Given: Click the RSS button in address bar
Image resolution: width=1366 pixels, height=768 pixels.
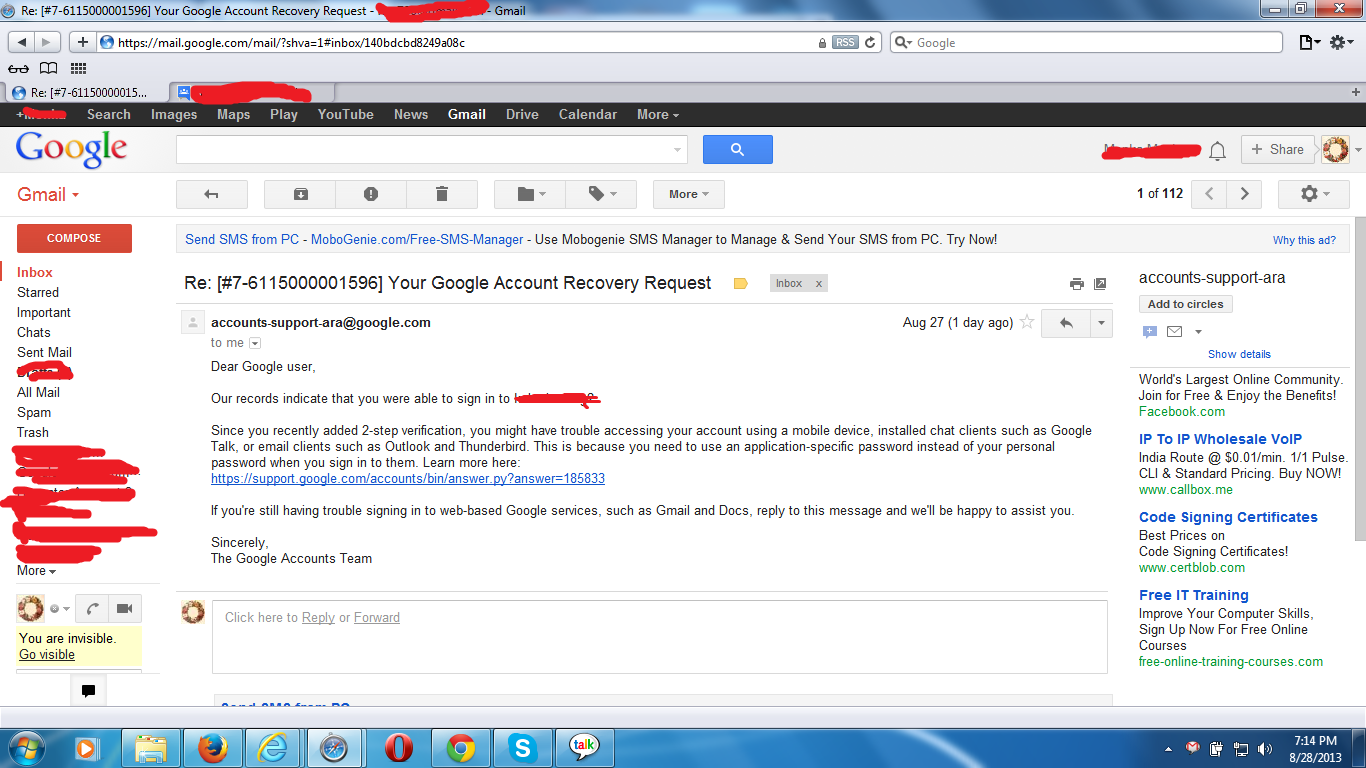Looking at the screenshot, I should (x=845, y=43).
